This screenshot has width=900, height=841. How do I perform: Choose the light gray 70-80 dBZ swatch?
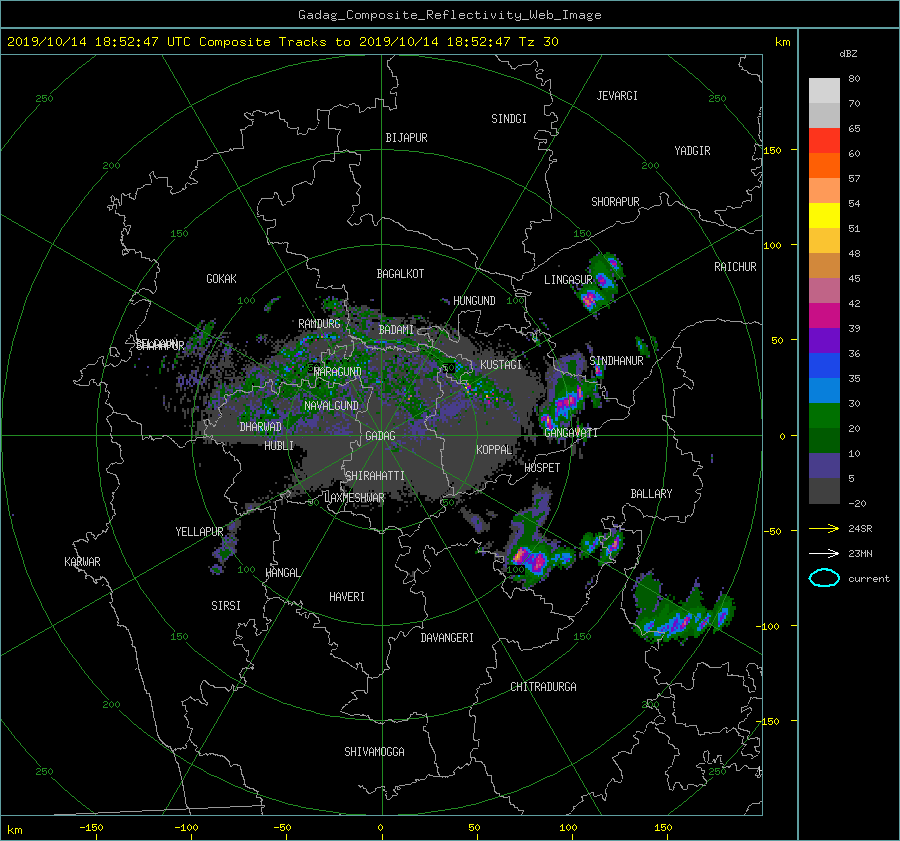(824, 90)
